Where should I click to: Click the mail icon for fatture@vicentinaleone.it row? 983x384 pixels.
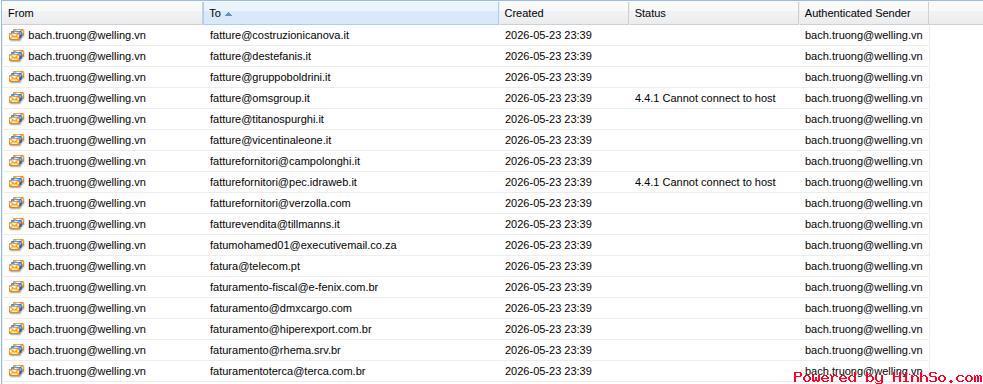point(16,140)
